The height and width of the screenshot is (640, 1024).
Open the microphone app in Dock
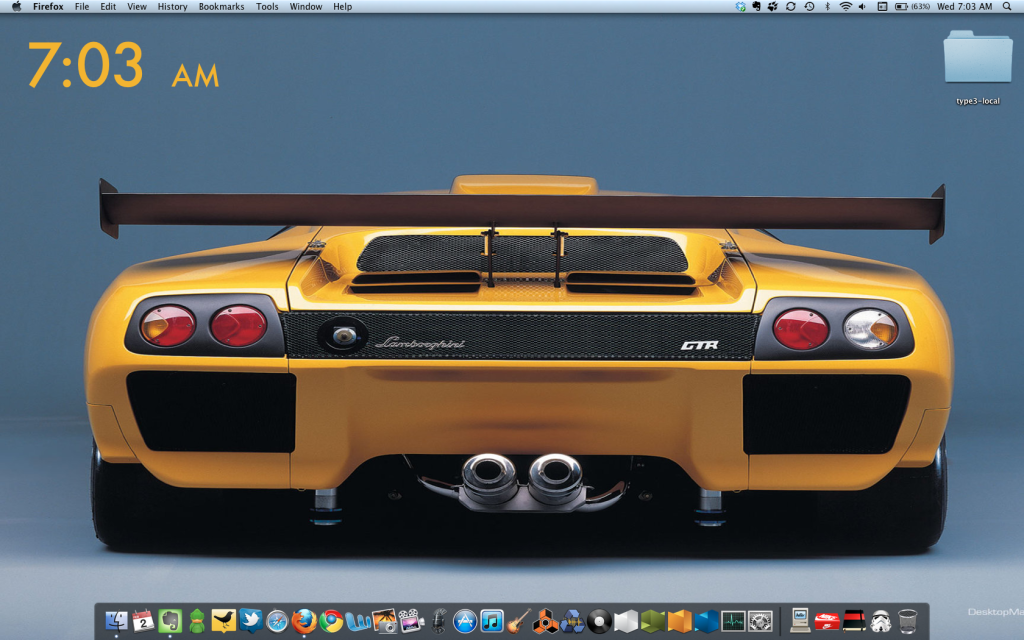click(439, 620)
